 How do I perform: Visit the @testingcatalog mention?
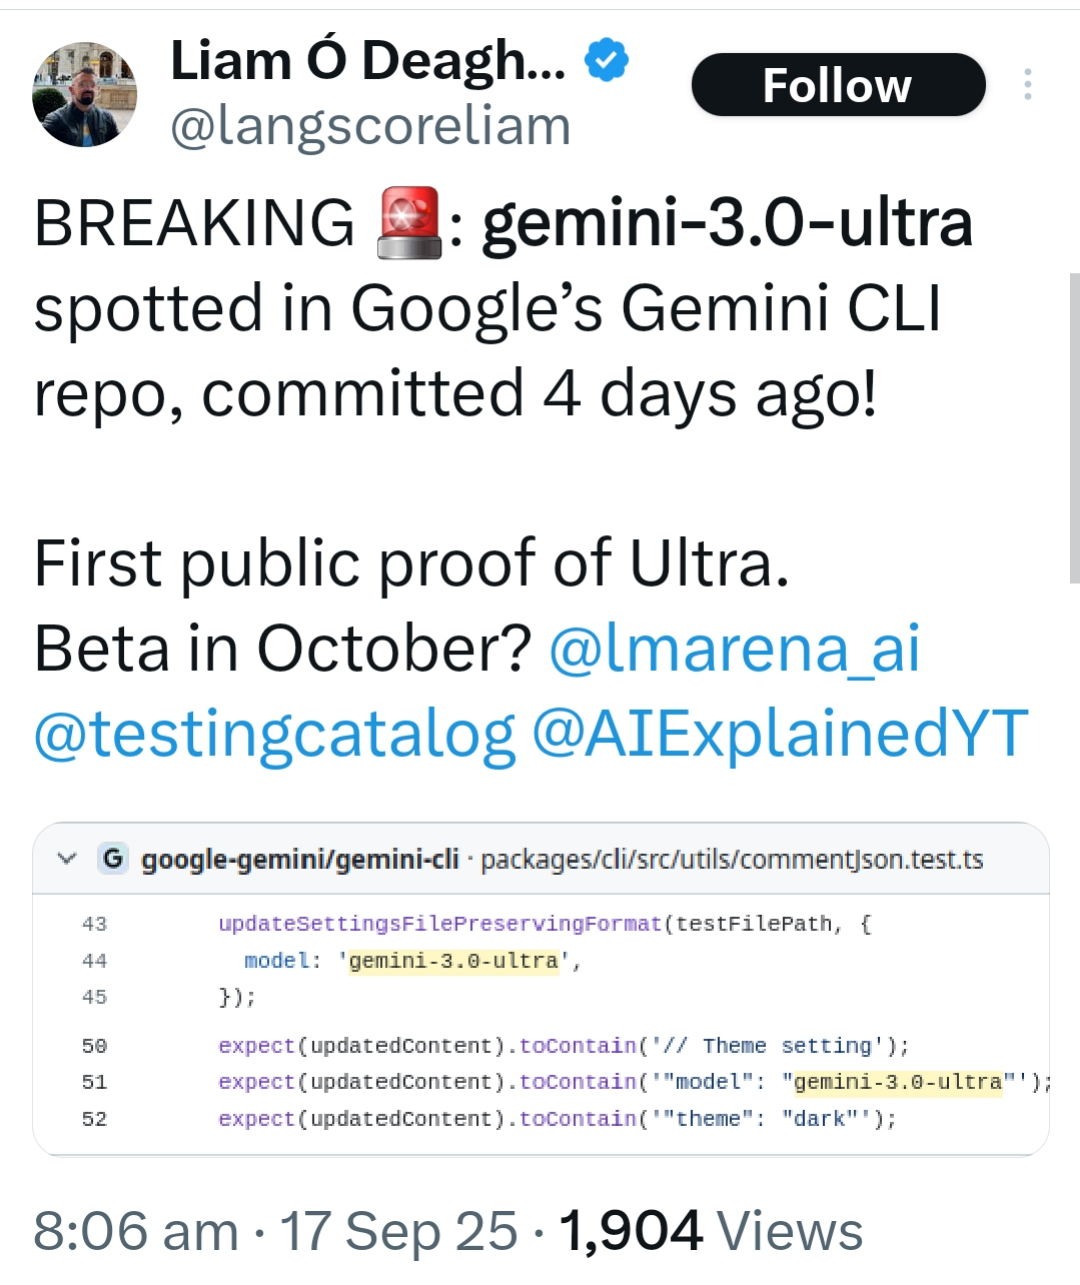coord(275,733)
